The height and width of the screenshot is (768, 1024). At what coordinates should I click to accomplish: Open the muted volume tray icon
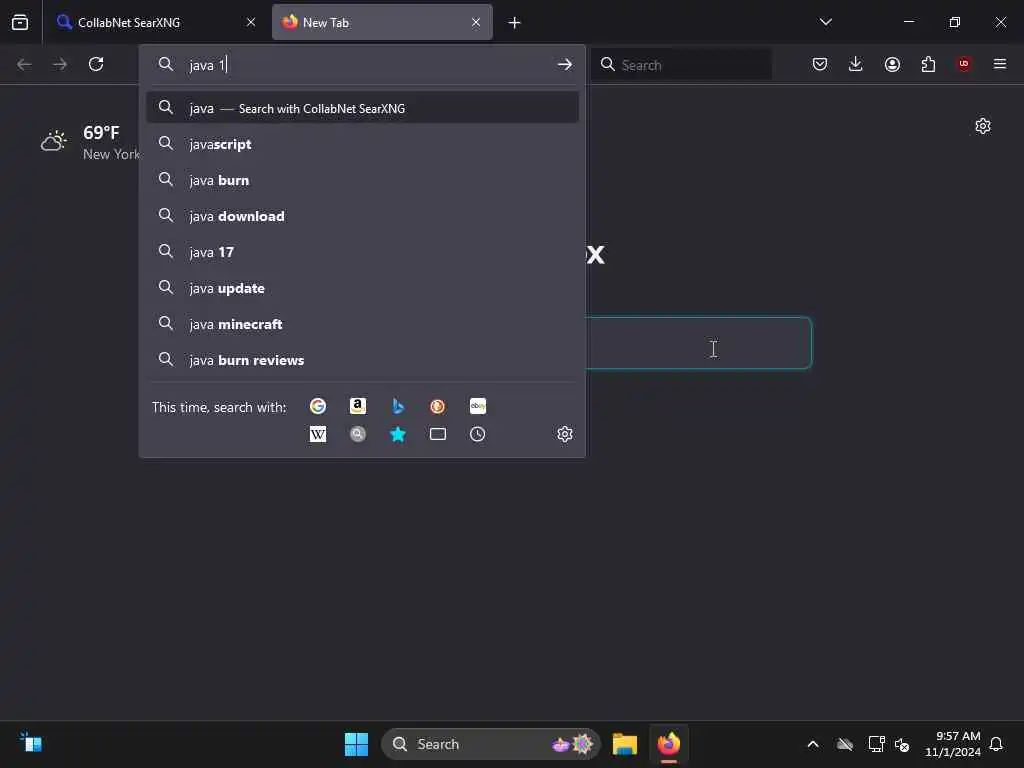point(902,744)
